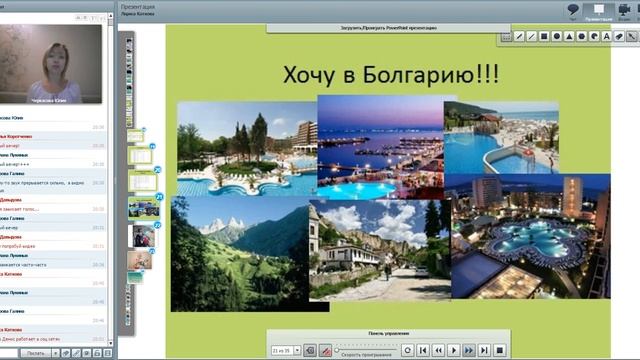Screen dimensions: 640x360
Task: Select slide thumbnail number 23
Action: (140, 260)
